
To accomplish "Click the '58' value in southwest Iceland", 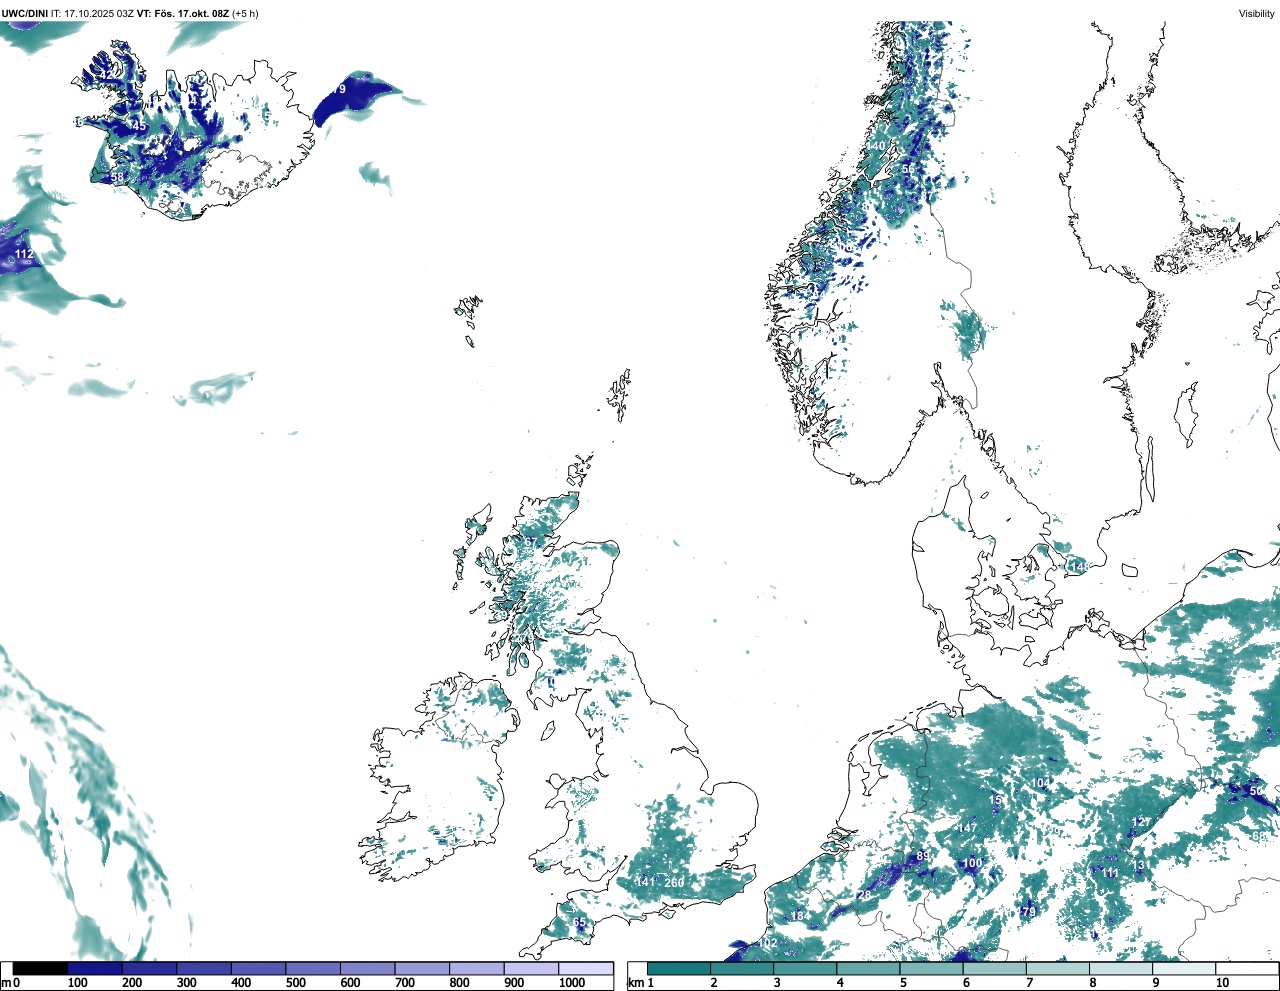I will pyautogui.click(x=117, y=177).
